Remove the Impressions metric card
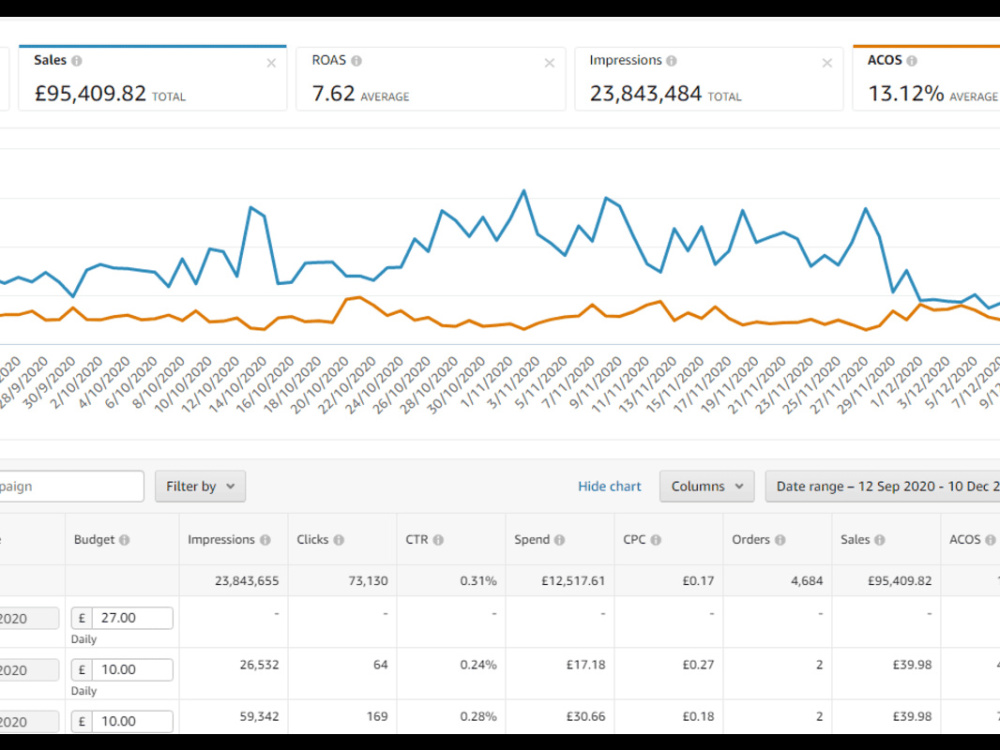The width and height of the screenshot is (1000, 750). coord(827,63)
